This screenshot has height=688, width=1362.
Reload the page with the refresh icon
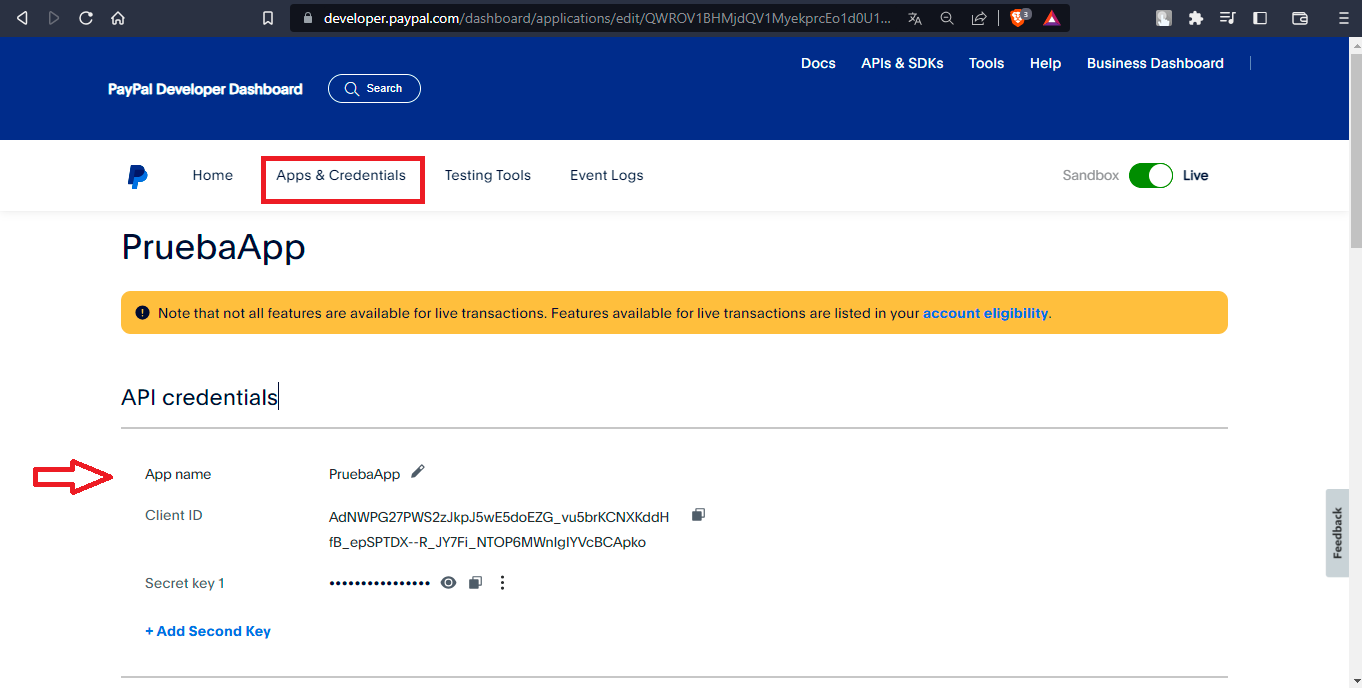coord(86,18)
